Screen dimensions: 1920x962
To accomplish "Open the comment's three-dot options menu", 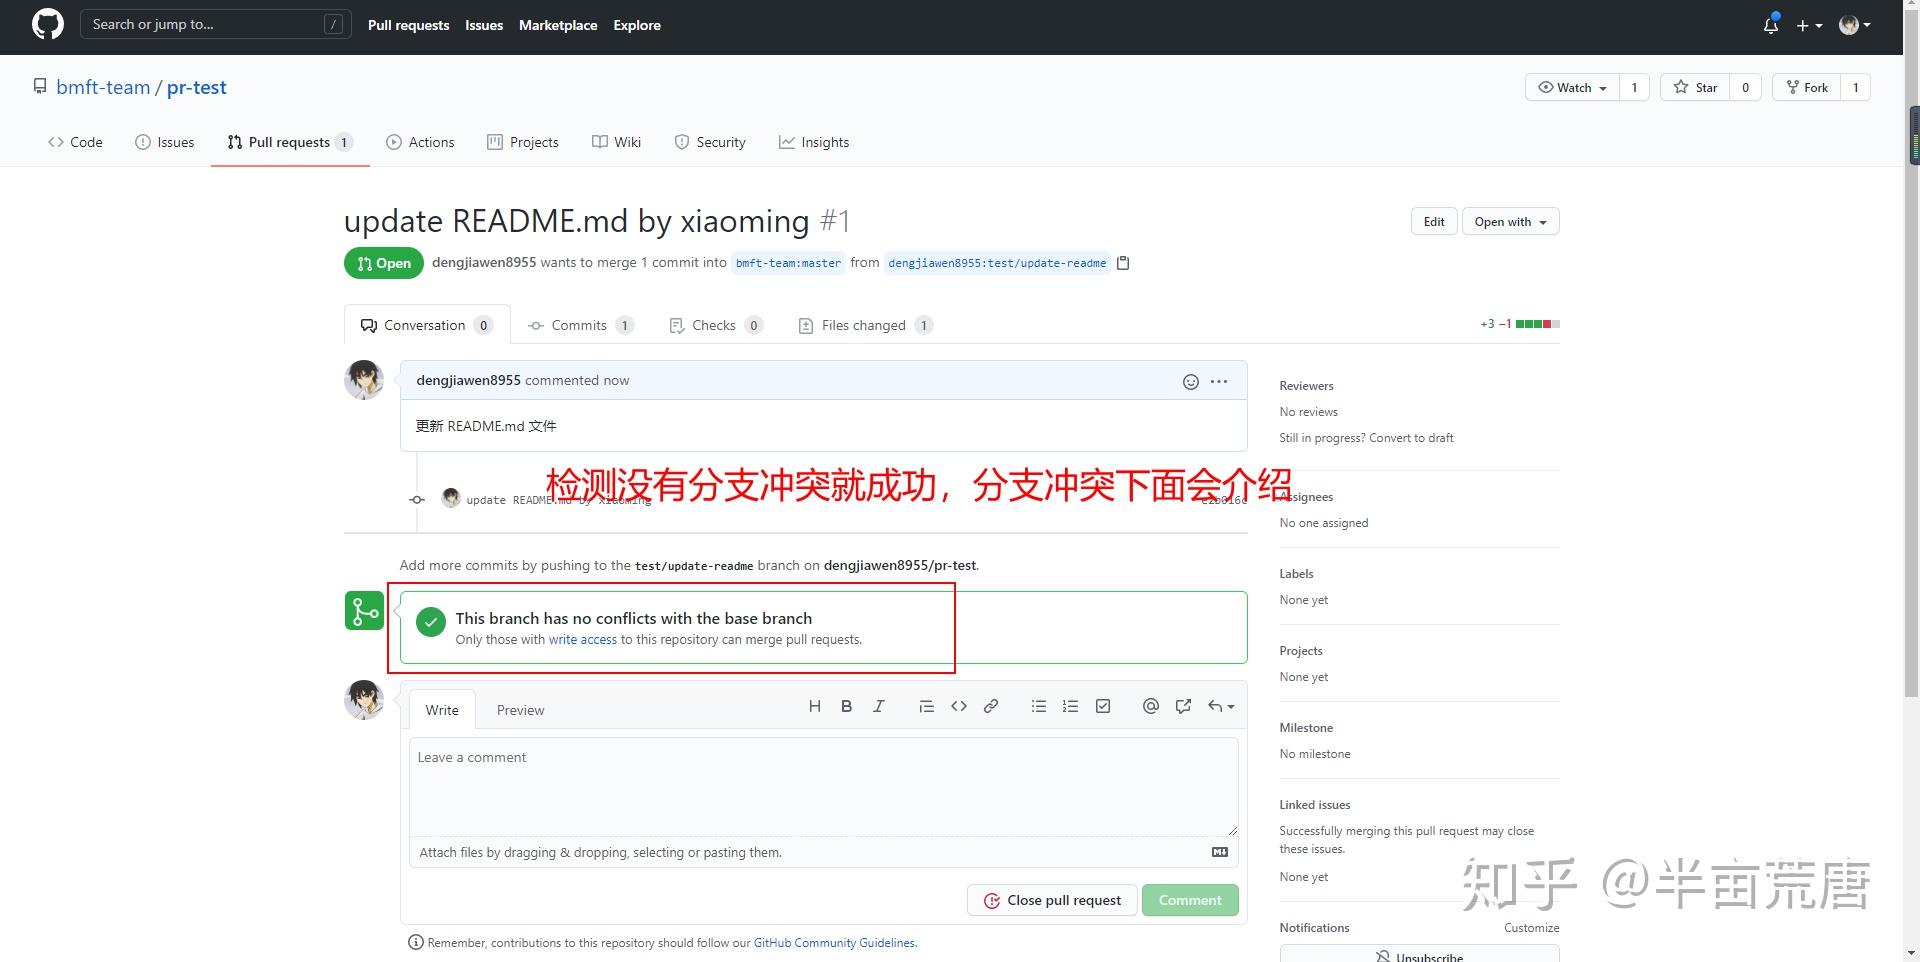I will [1219, 381].
